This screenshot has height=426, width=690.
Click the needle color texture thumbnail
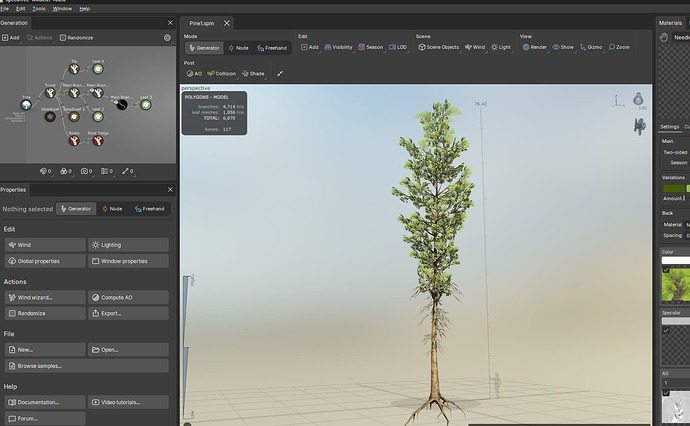point(676,284)
